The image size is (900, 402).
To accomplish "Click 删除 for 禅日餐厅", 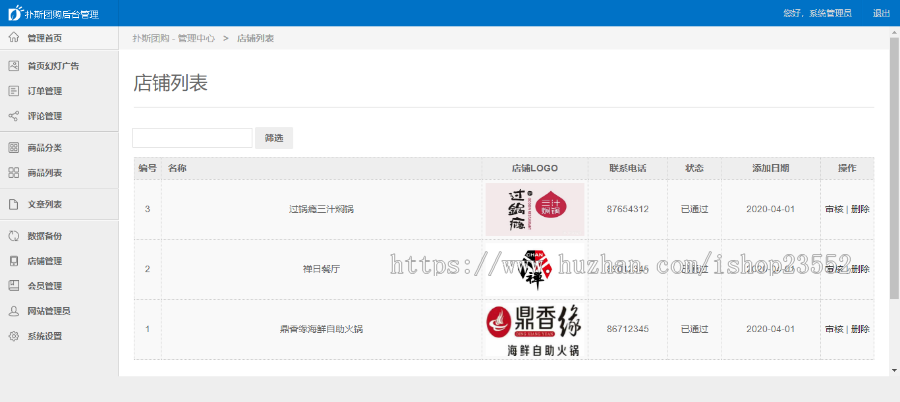I will tap(860, 269).
